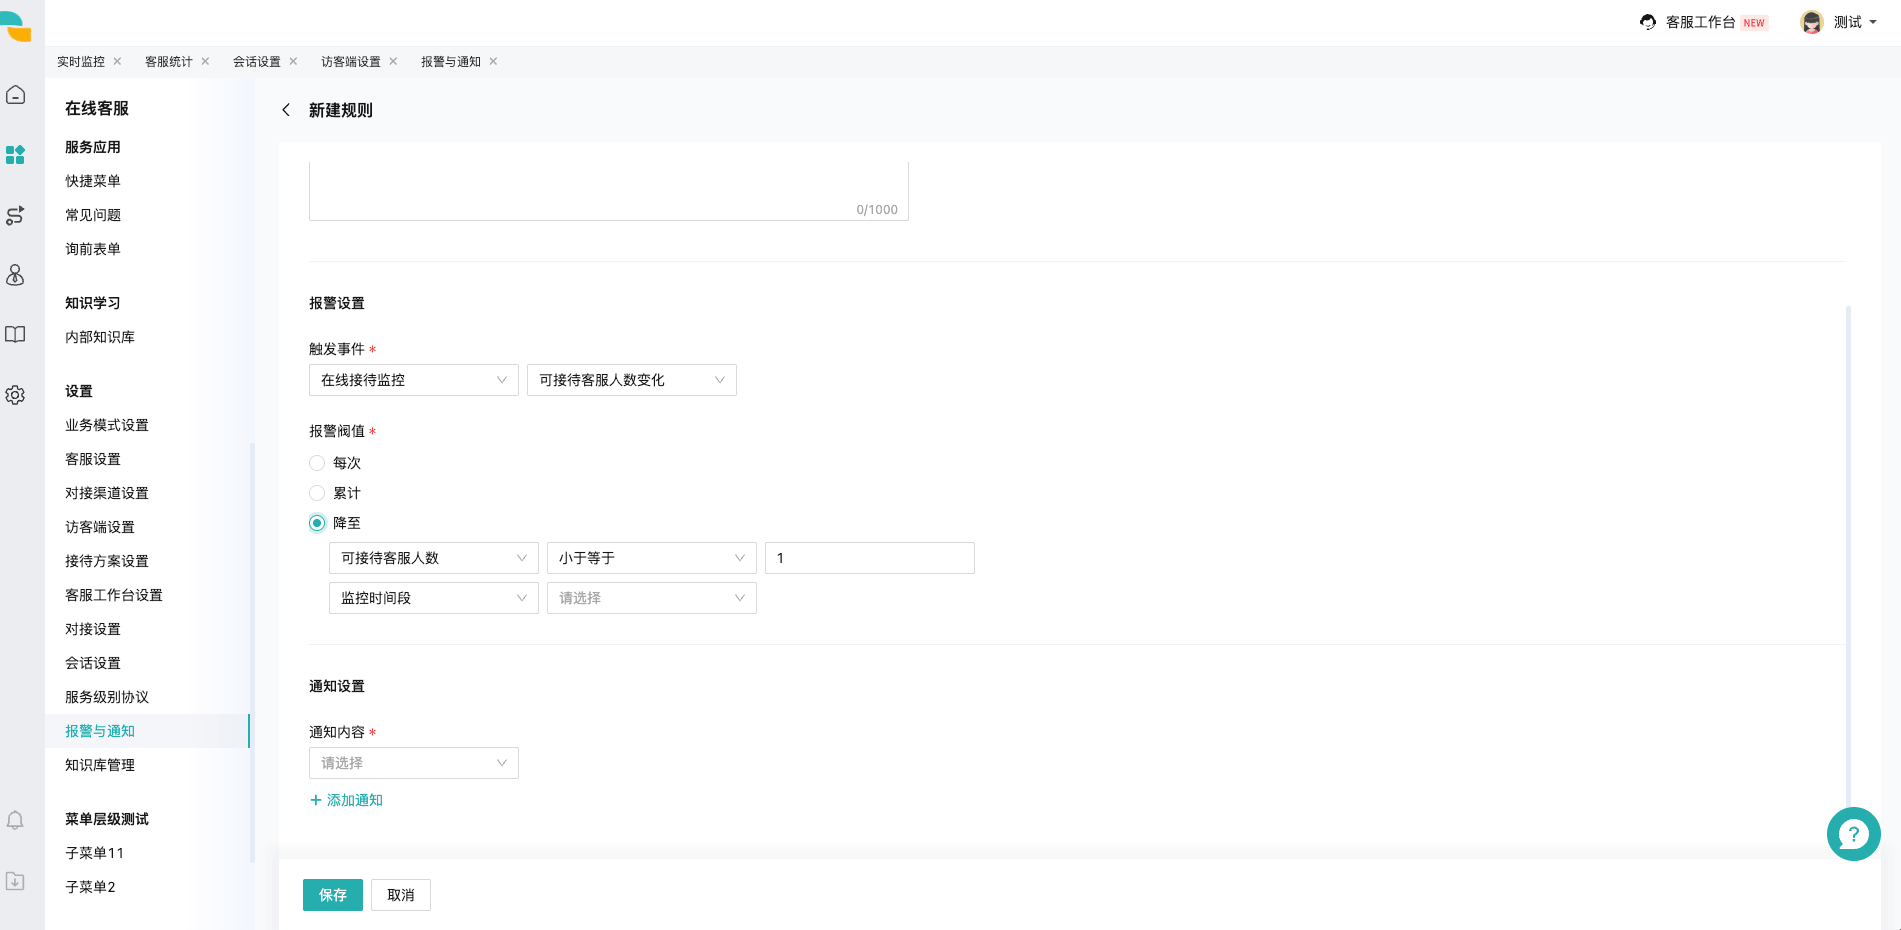Viewport: 1901px width, 930px height.
Task: Click the home icon in left sidebar
Action: (x=15, y=95)
